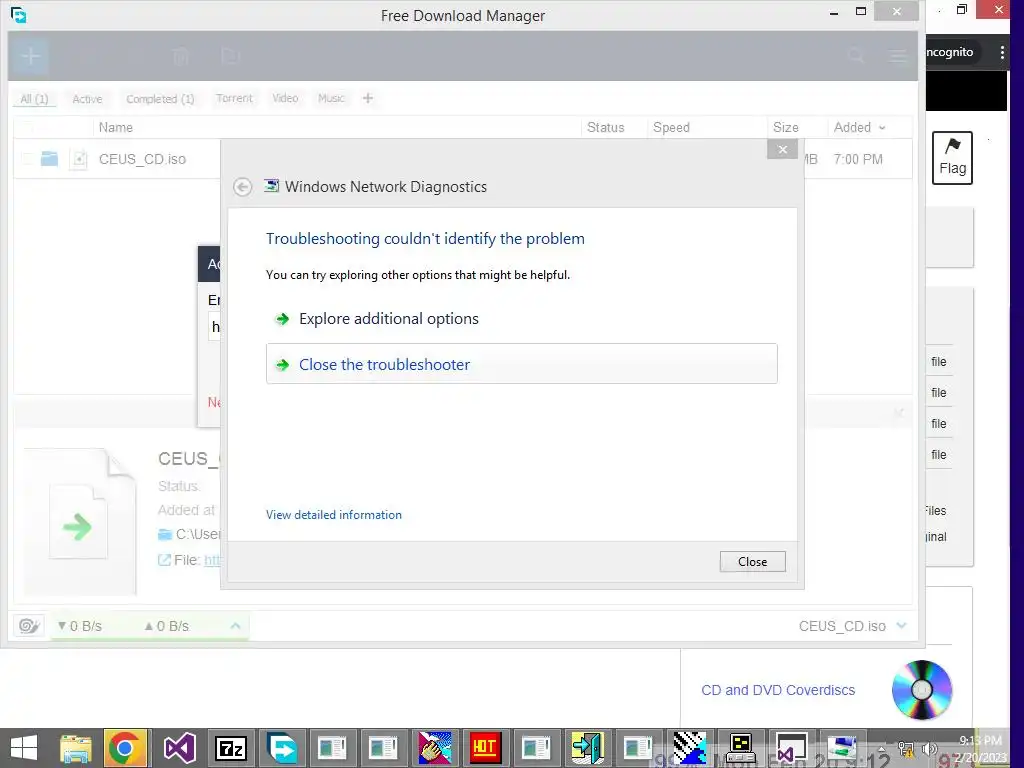Viewport: 1024px width, 768px height.
Task: Choose Explore additional options
Action: (x=389, y=319)
